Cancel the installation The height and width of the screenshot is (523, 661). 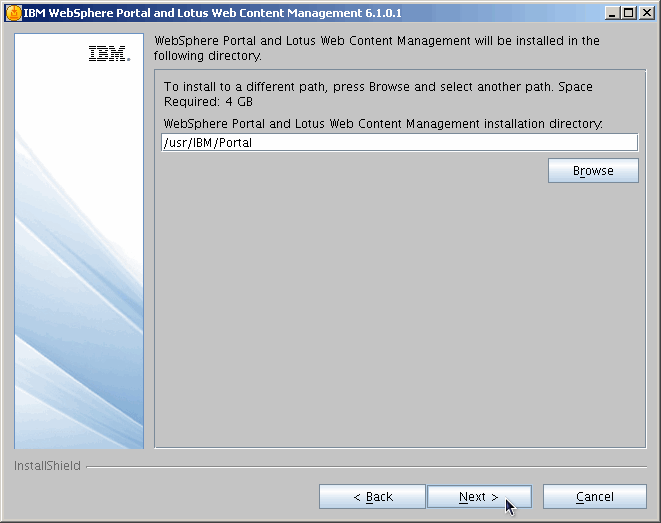tap(594, 497)
